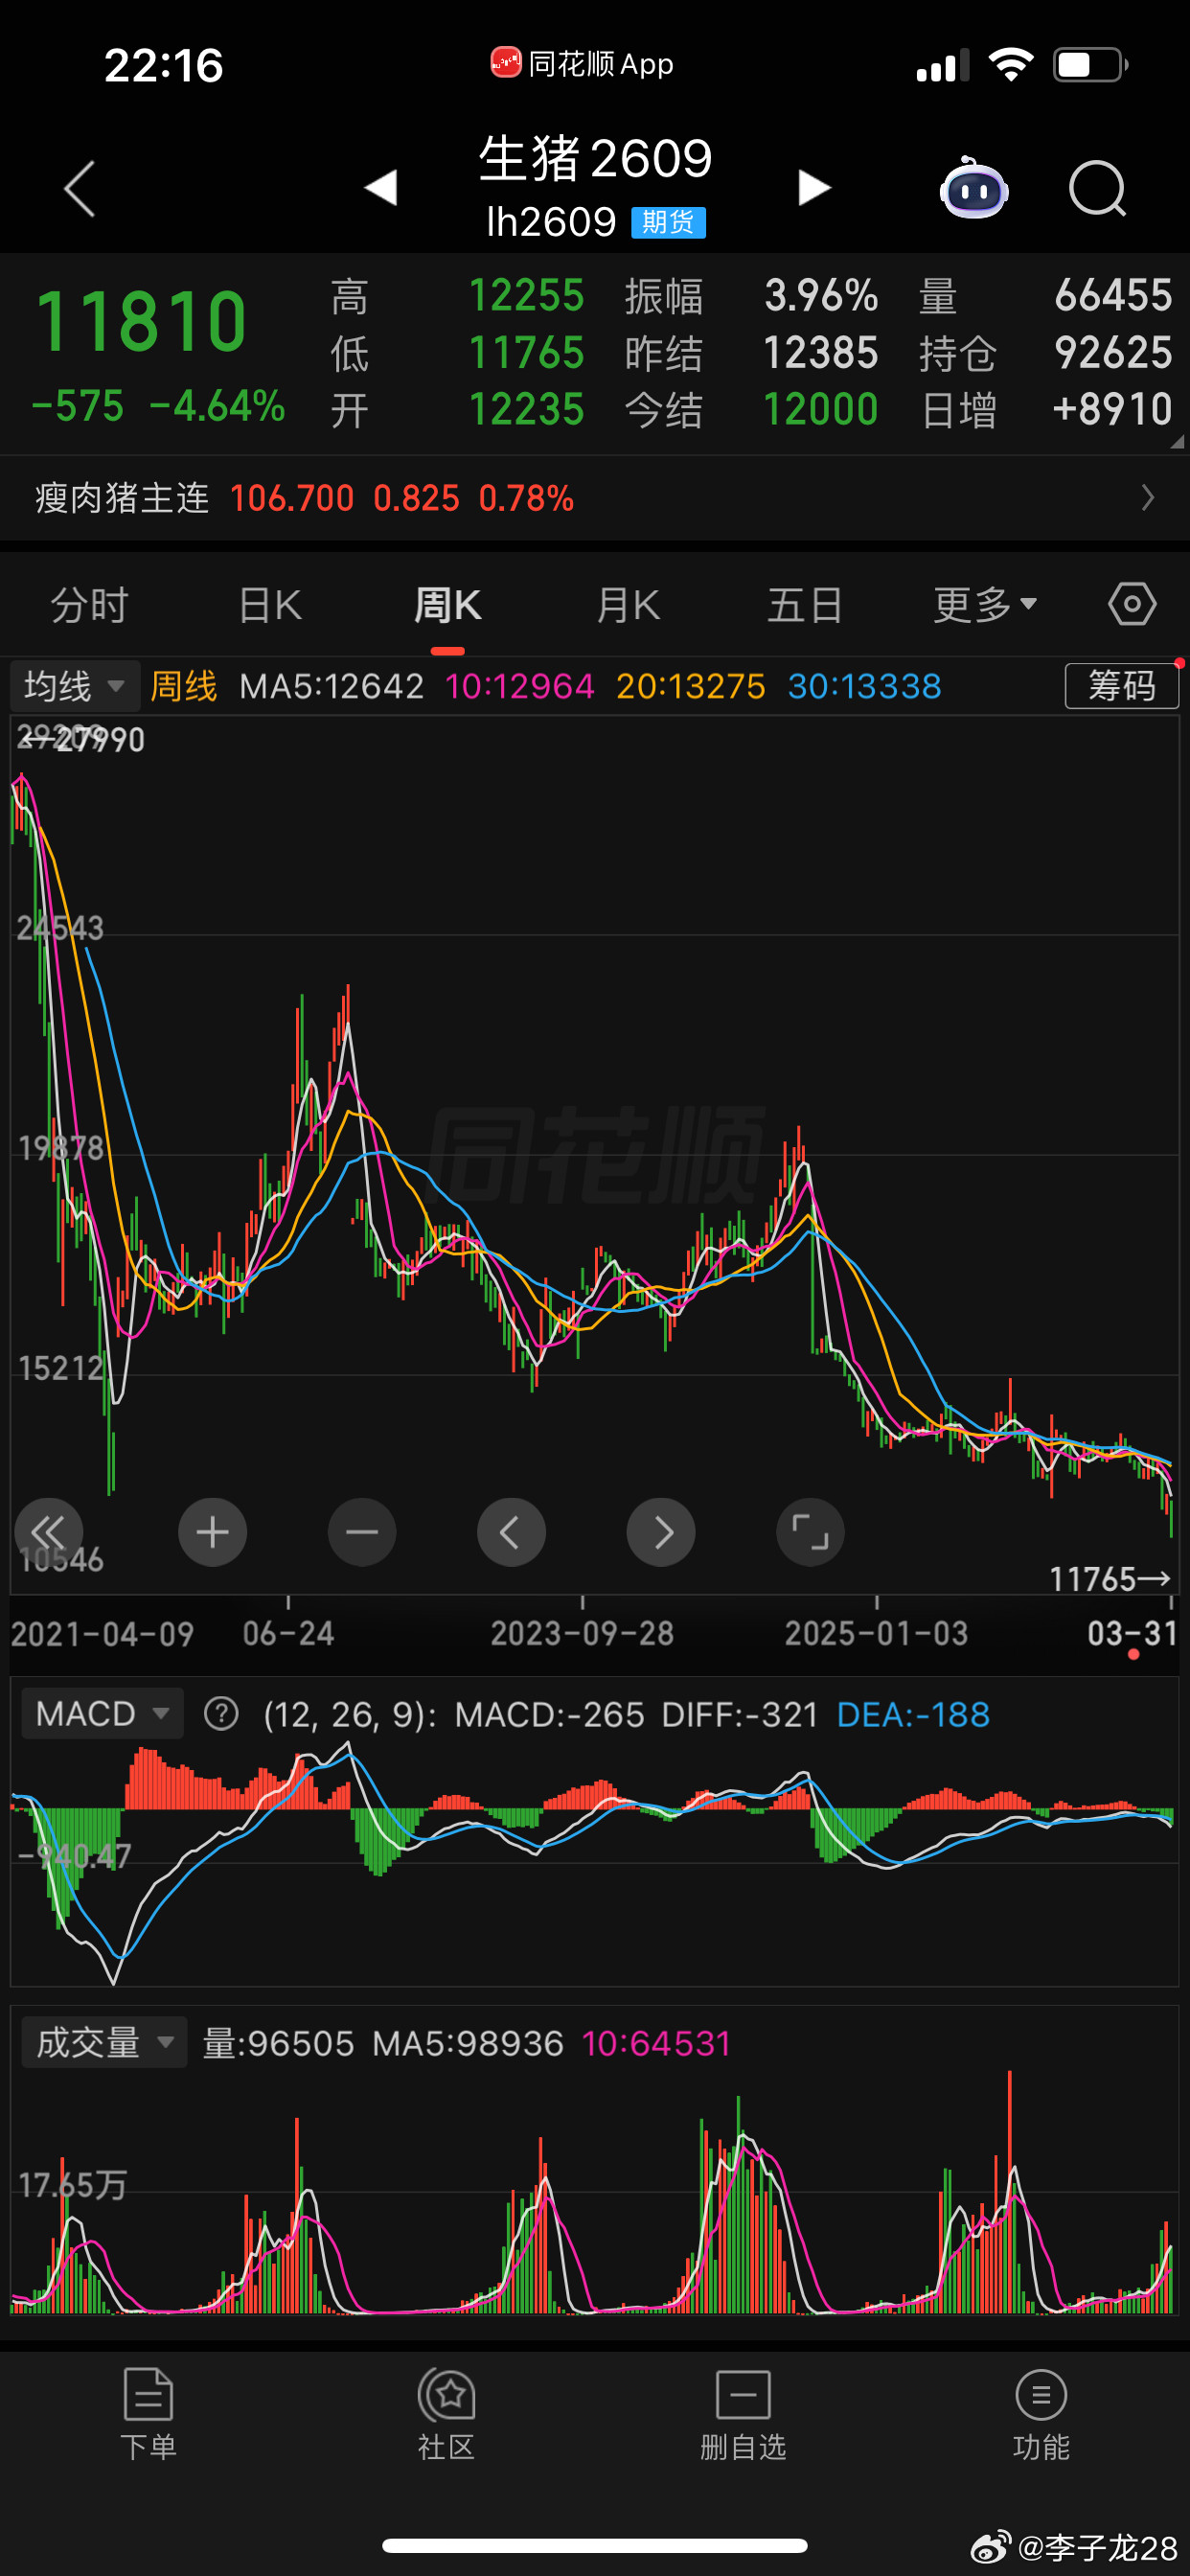Tap the latest price 11810
The height and width of the screenshot is (2576, 1190).
pyautogui.click(x=141, y=322)
